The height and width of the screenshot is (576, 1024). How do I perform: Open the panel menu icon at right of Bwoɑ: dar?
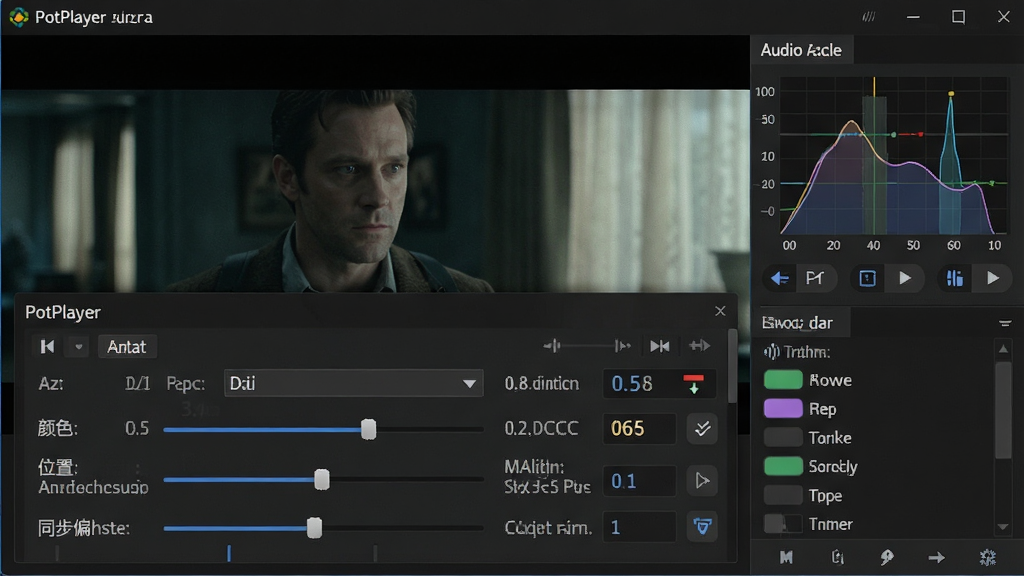[x=1004, y=323]
